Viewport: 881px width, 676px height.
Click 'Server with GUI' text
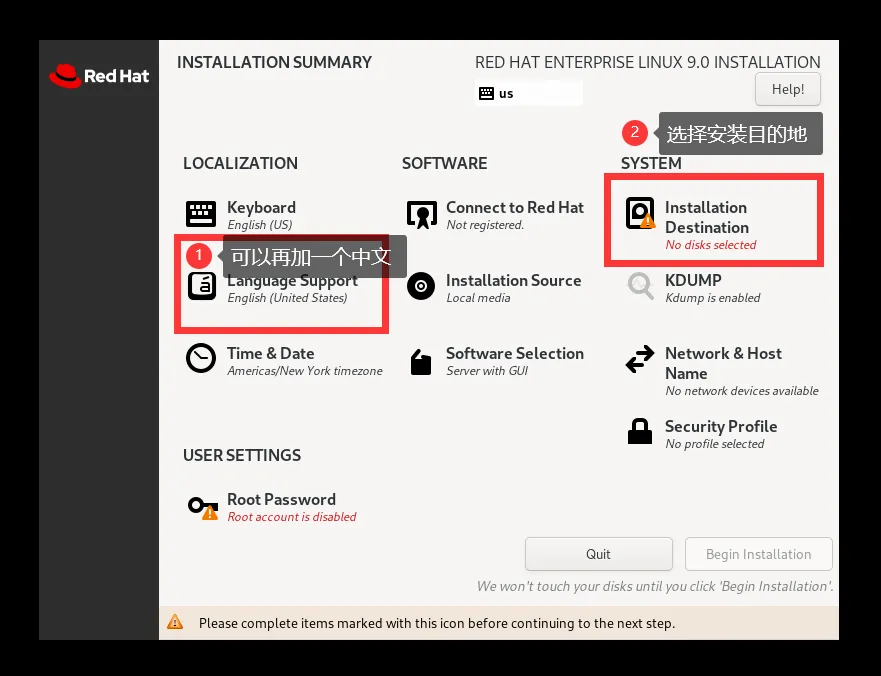click(x=487, y=370)
